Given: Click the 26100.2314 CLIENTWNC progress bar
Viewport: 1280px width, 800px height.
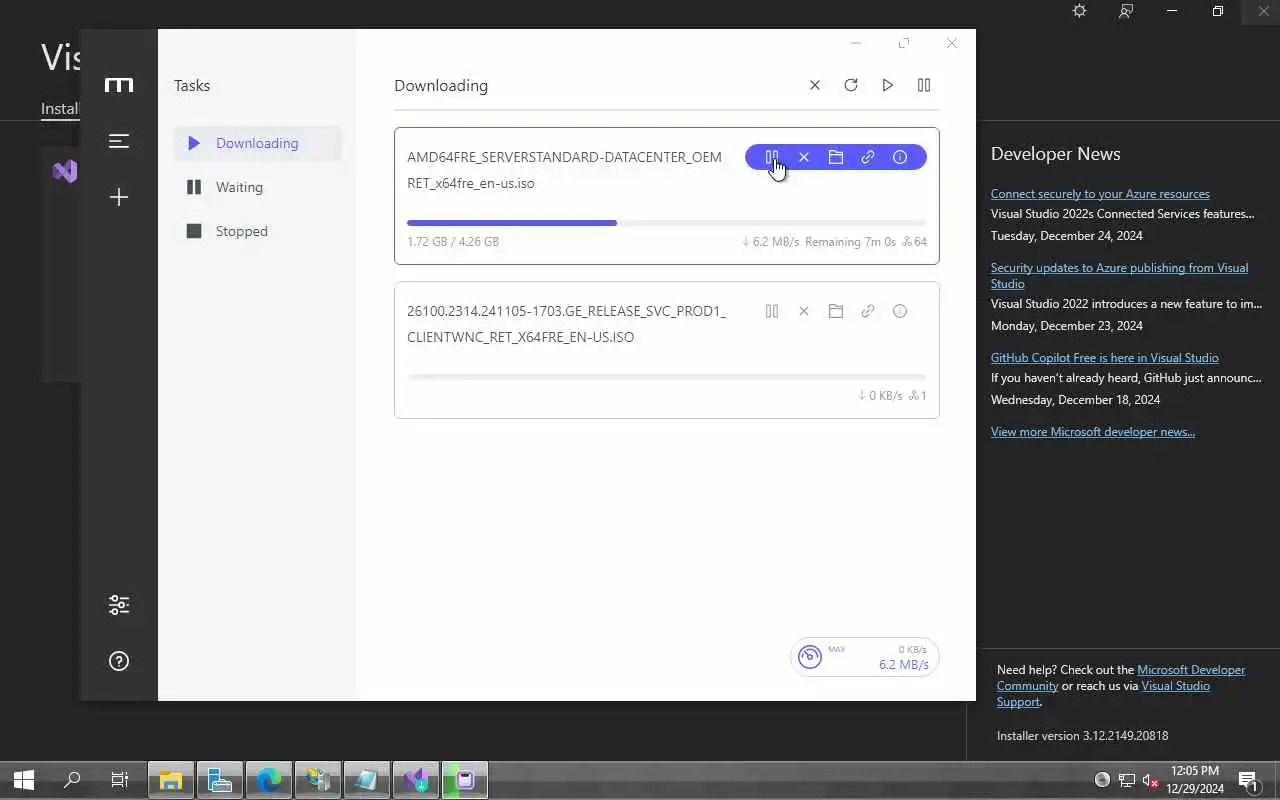Looking at the screenshot, I should (x=667, y=377).
